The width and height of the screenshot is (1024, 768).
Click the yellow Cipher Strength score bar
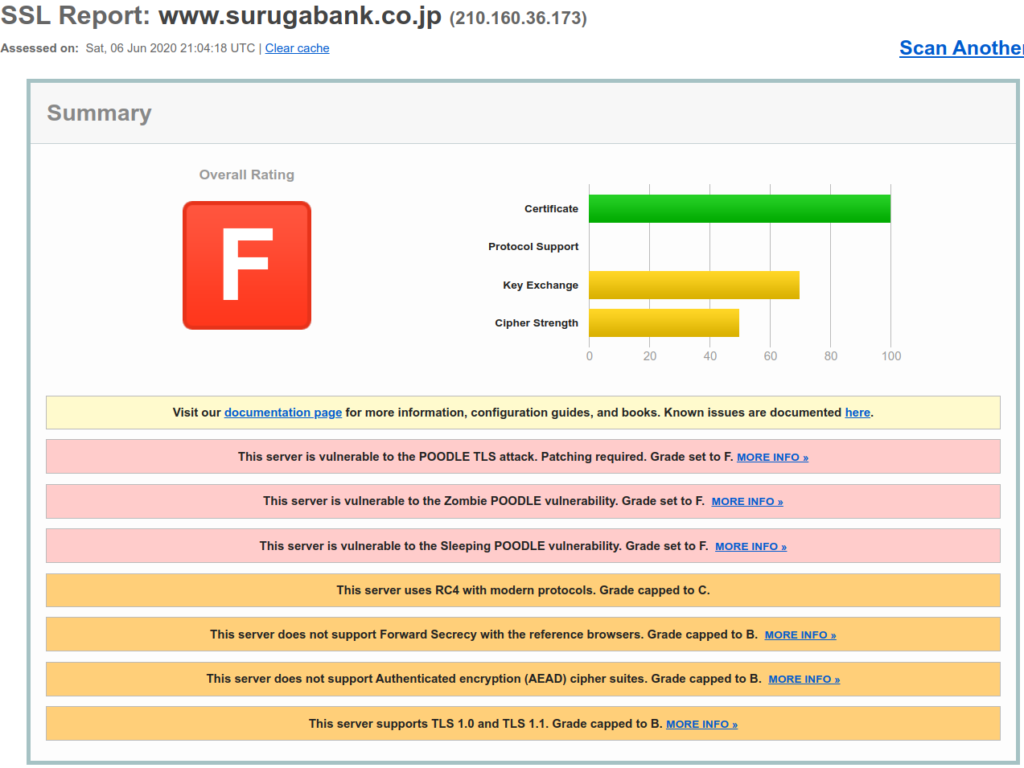(x=664, y=323)
